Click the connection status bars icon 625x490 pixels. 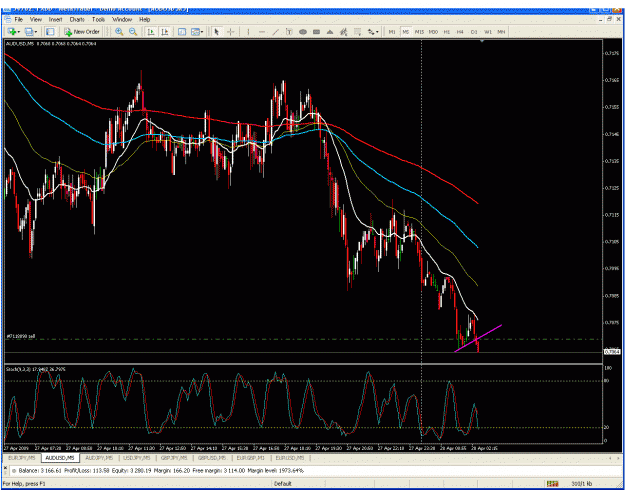552,484
